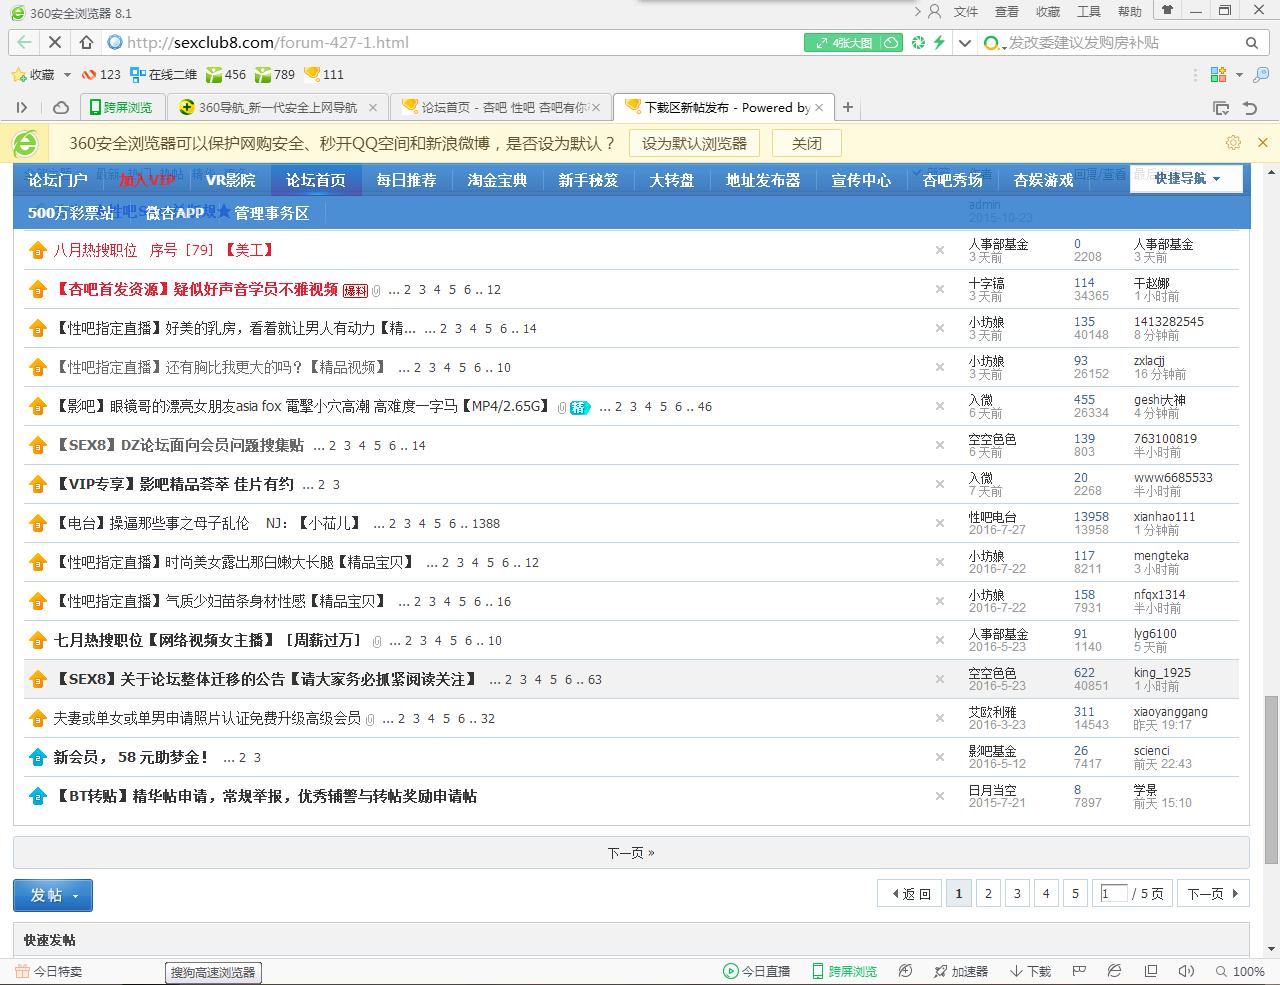Click the green lightning speed mode icon
Viewport: 1280px width, 985px height.
tap(938, 43)
